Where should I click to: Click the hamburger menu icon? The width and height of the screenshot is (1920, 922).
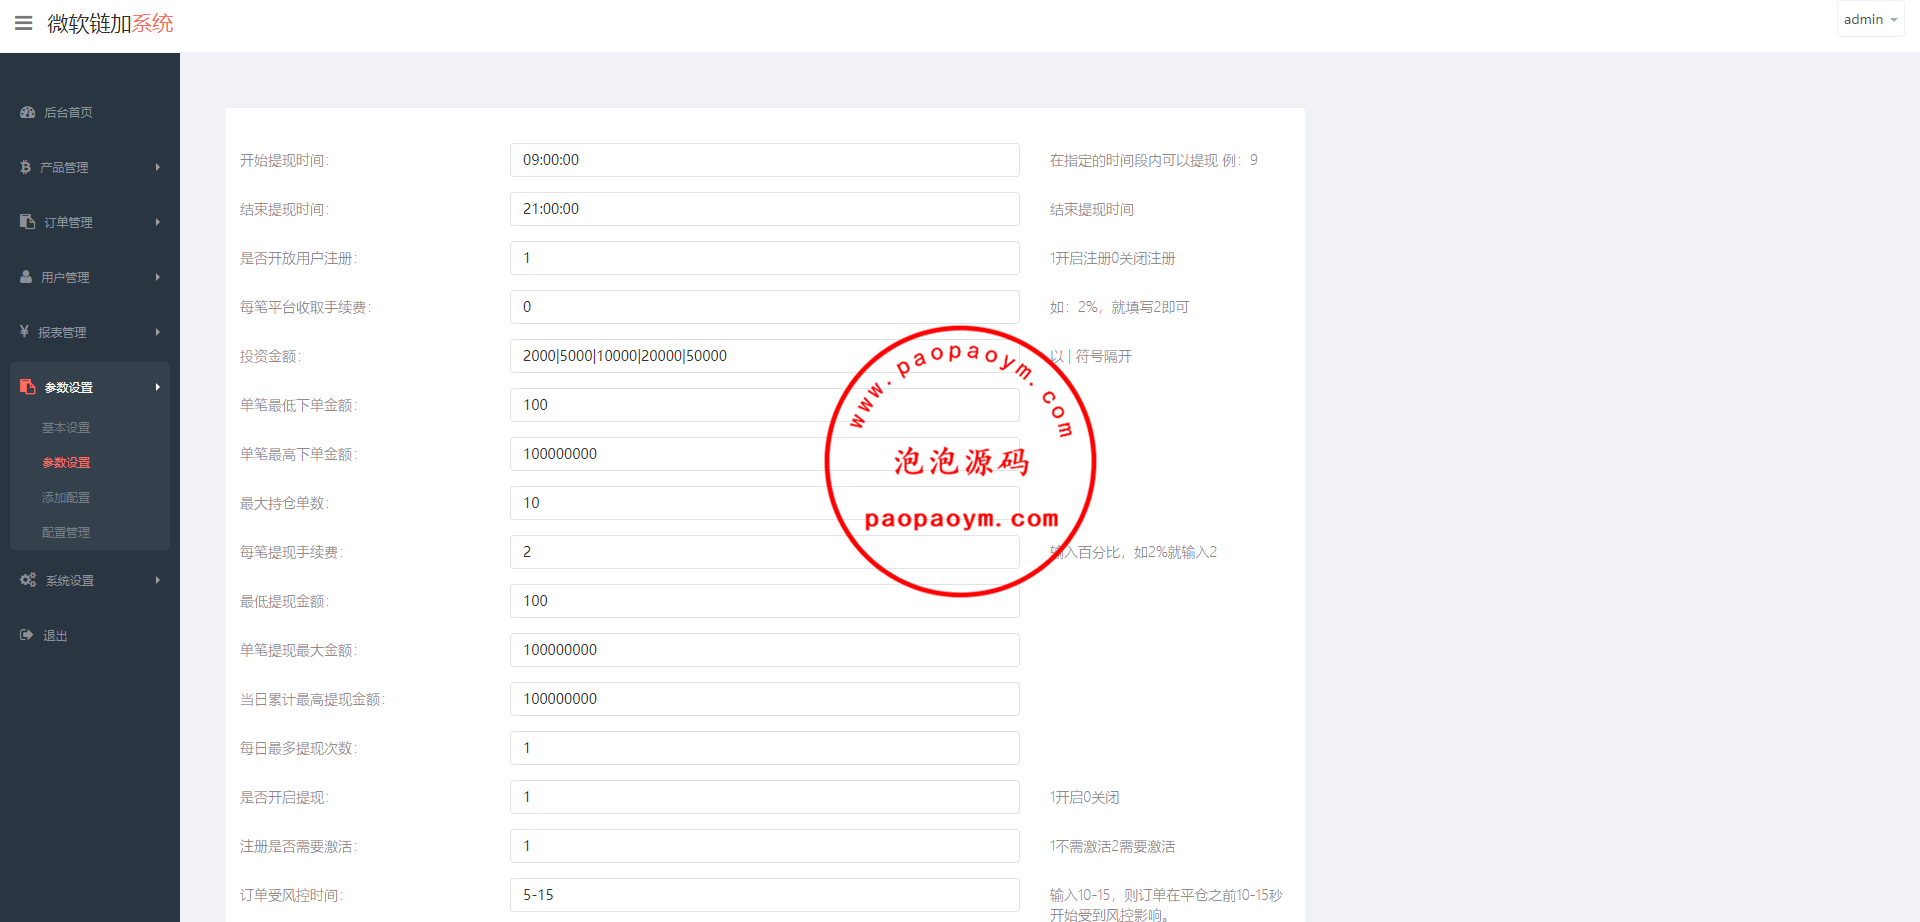click(24, 23)
